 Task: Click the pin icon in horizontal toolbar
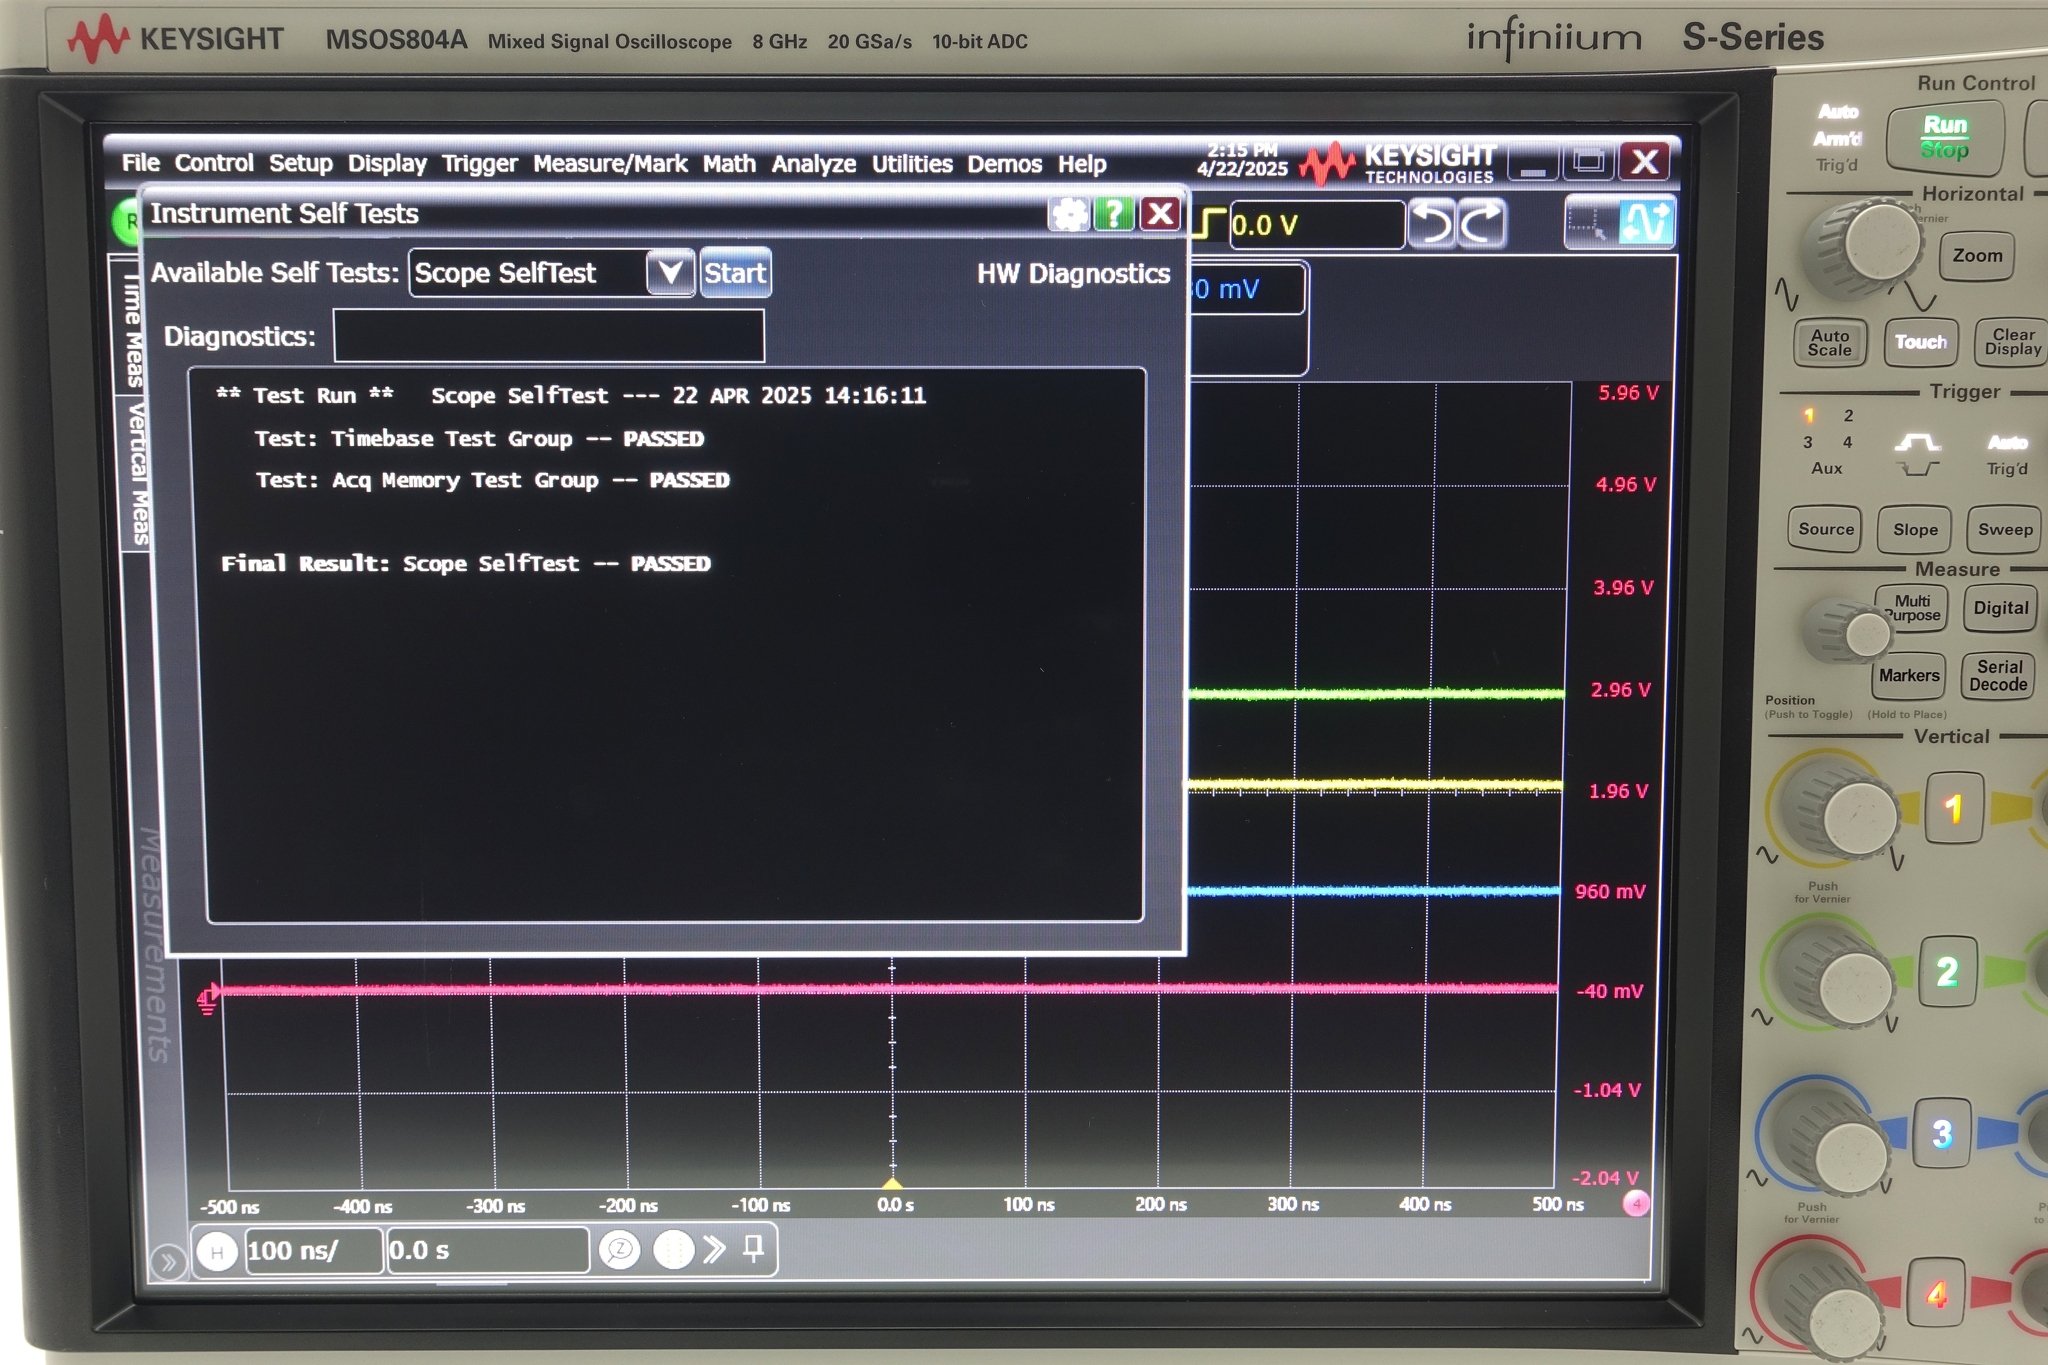point(754,1248)
